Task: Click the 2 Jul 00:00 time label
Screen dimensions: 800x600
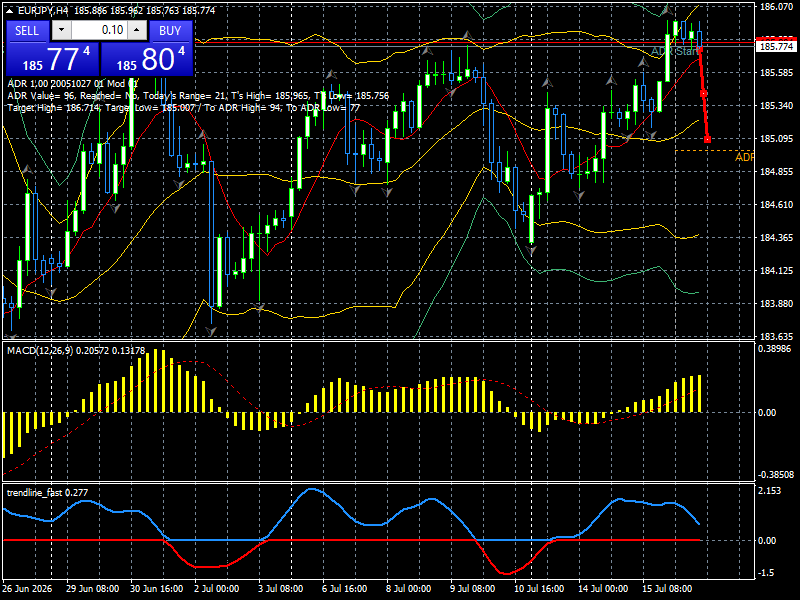Action: point(217,588)
